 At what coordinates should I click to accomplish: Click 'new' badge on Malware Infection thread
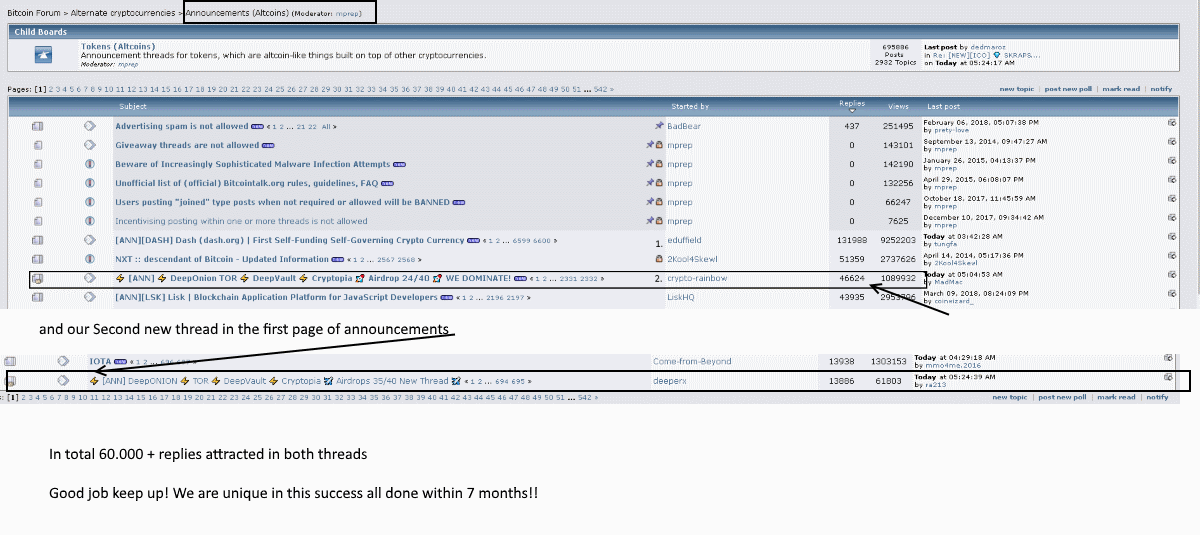tap(400, 165)
